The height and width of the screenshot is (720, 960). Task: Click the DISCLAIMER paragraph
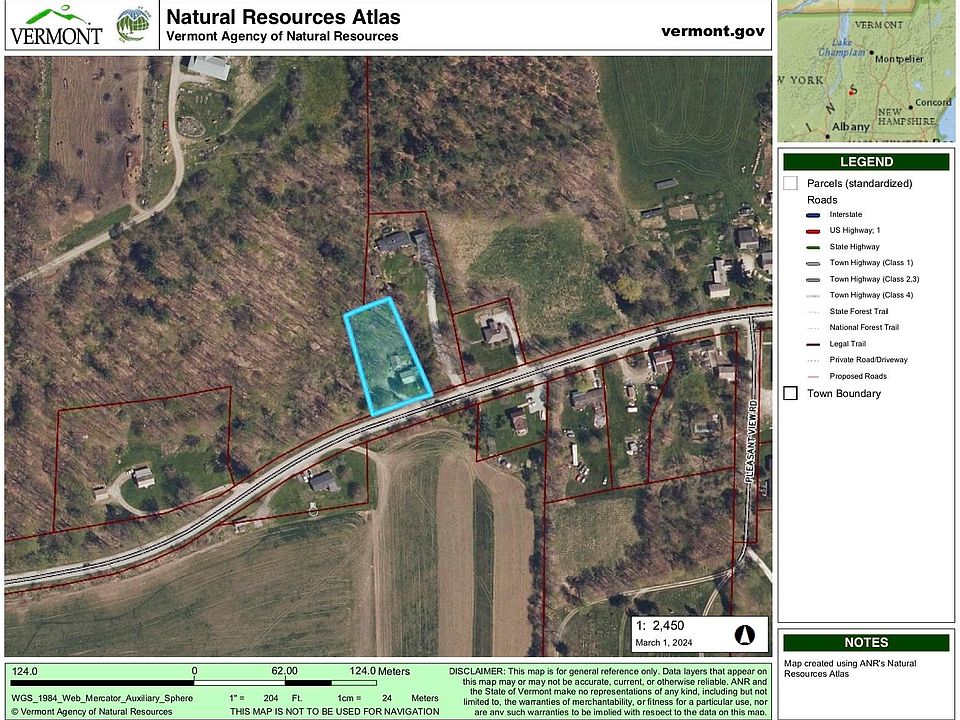608,691
